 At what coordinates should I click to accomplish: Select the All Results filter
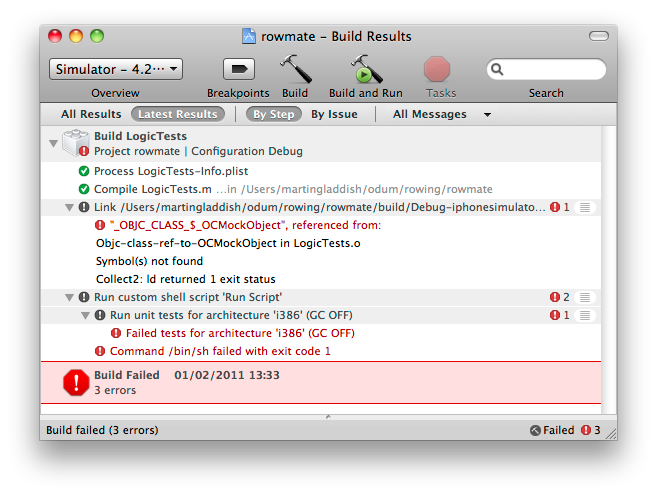[x=91, y=114]
